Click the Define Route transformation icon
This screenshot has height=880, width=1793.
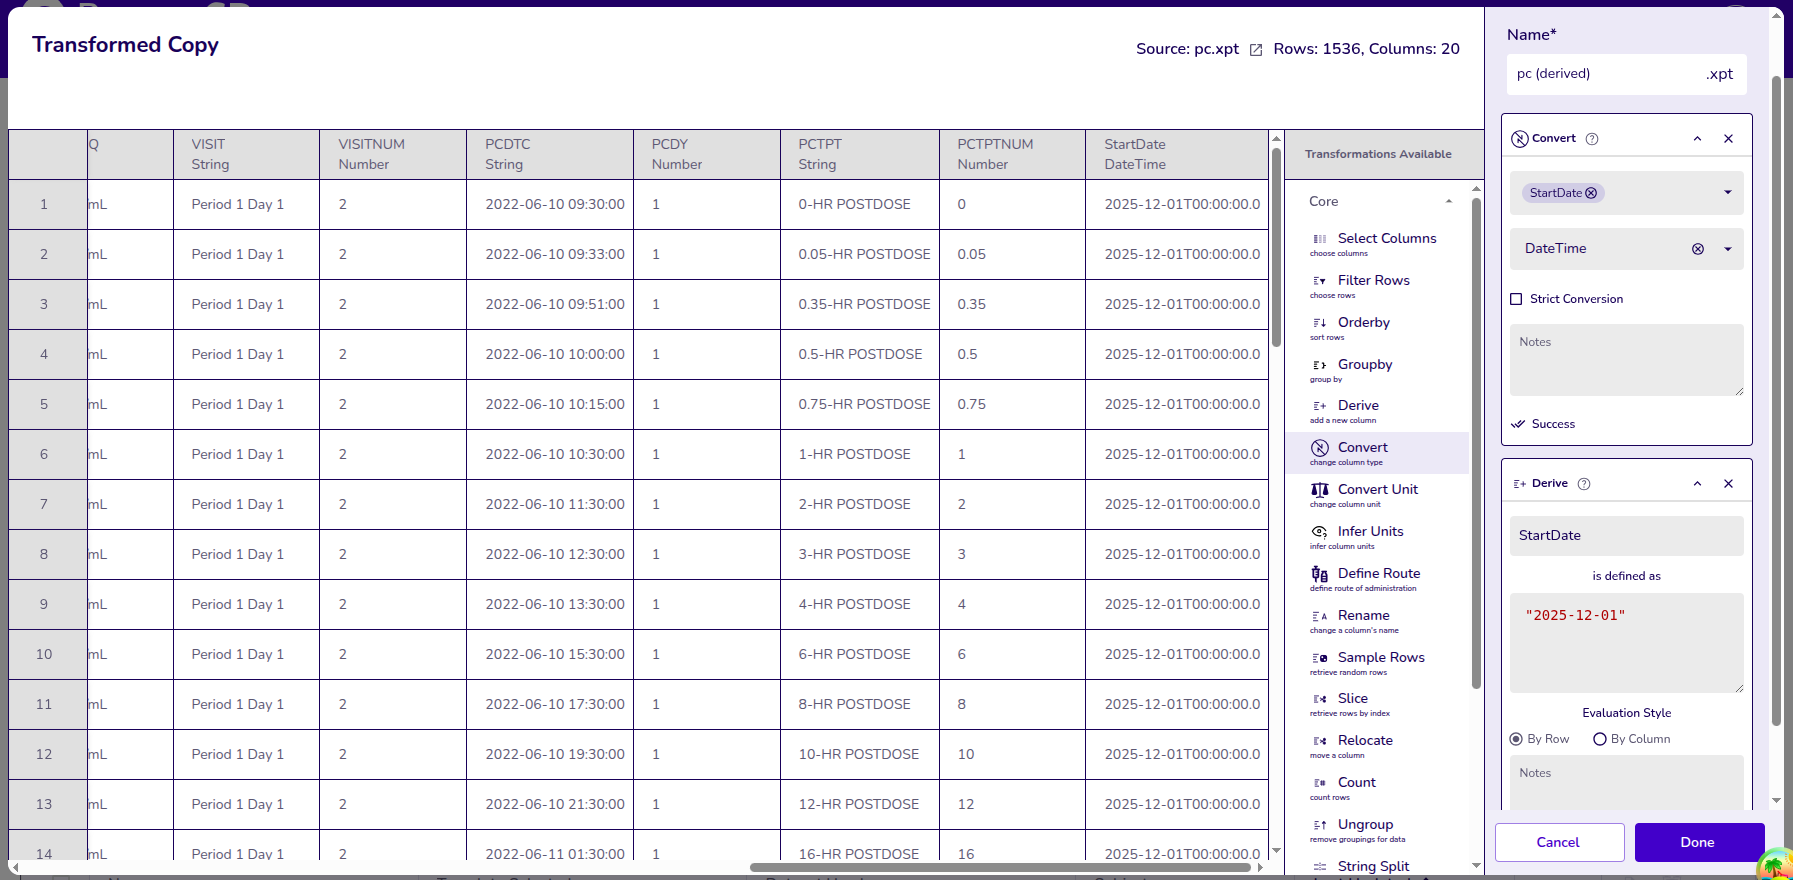tap(1320, 574)
